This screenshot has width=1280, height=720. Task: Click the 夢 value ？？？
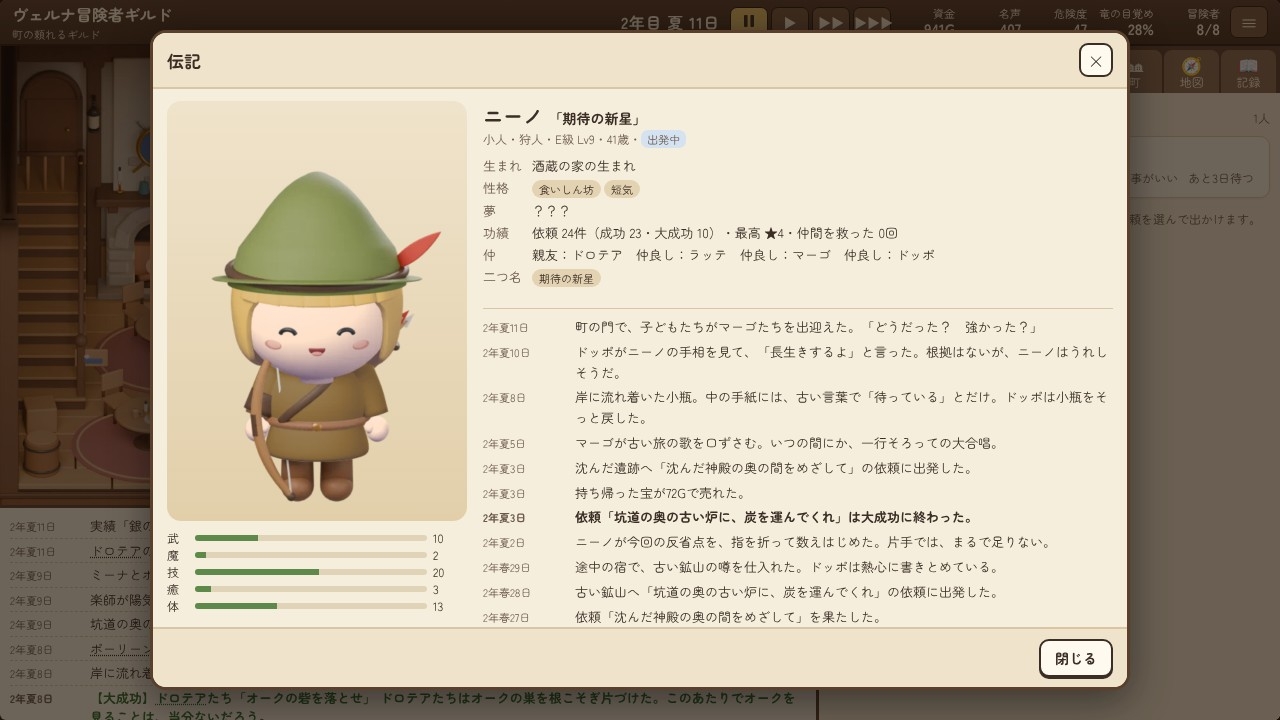(x=551, y=211)
